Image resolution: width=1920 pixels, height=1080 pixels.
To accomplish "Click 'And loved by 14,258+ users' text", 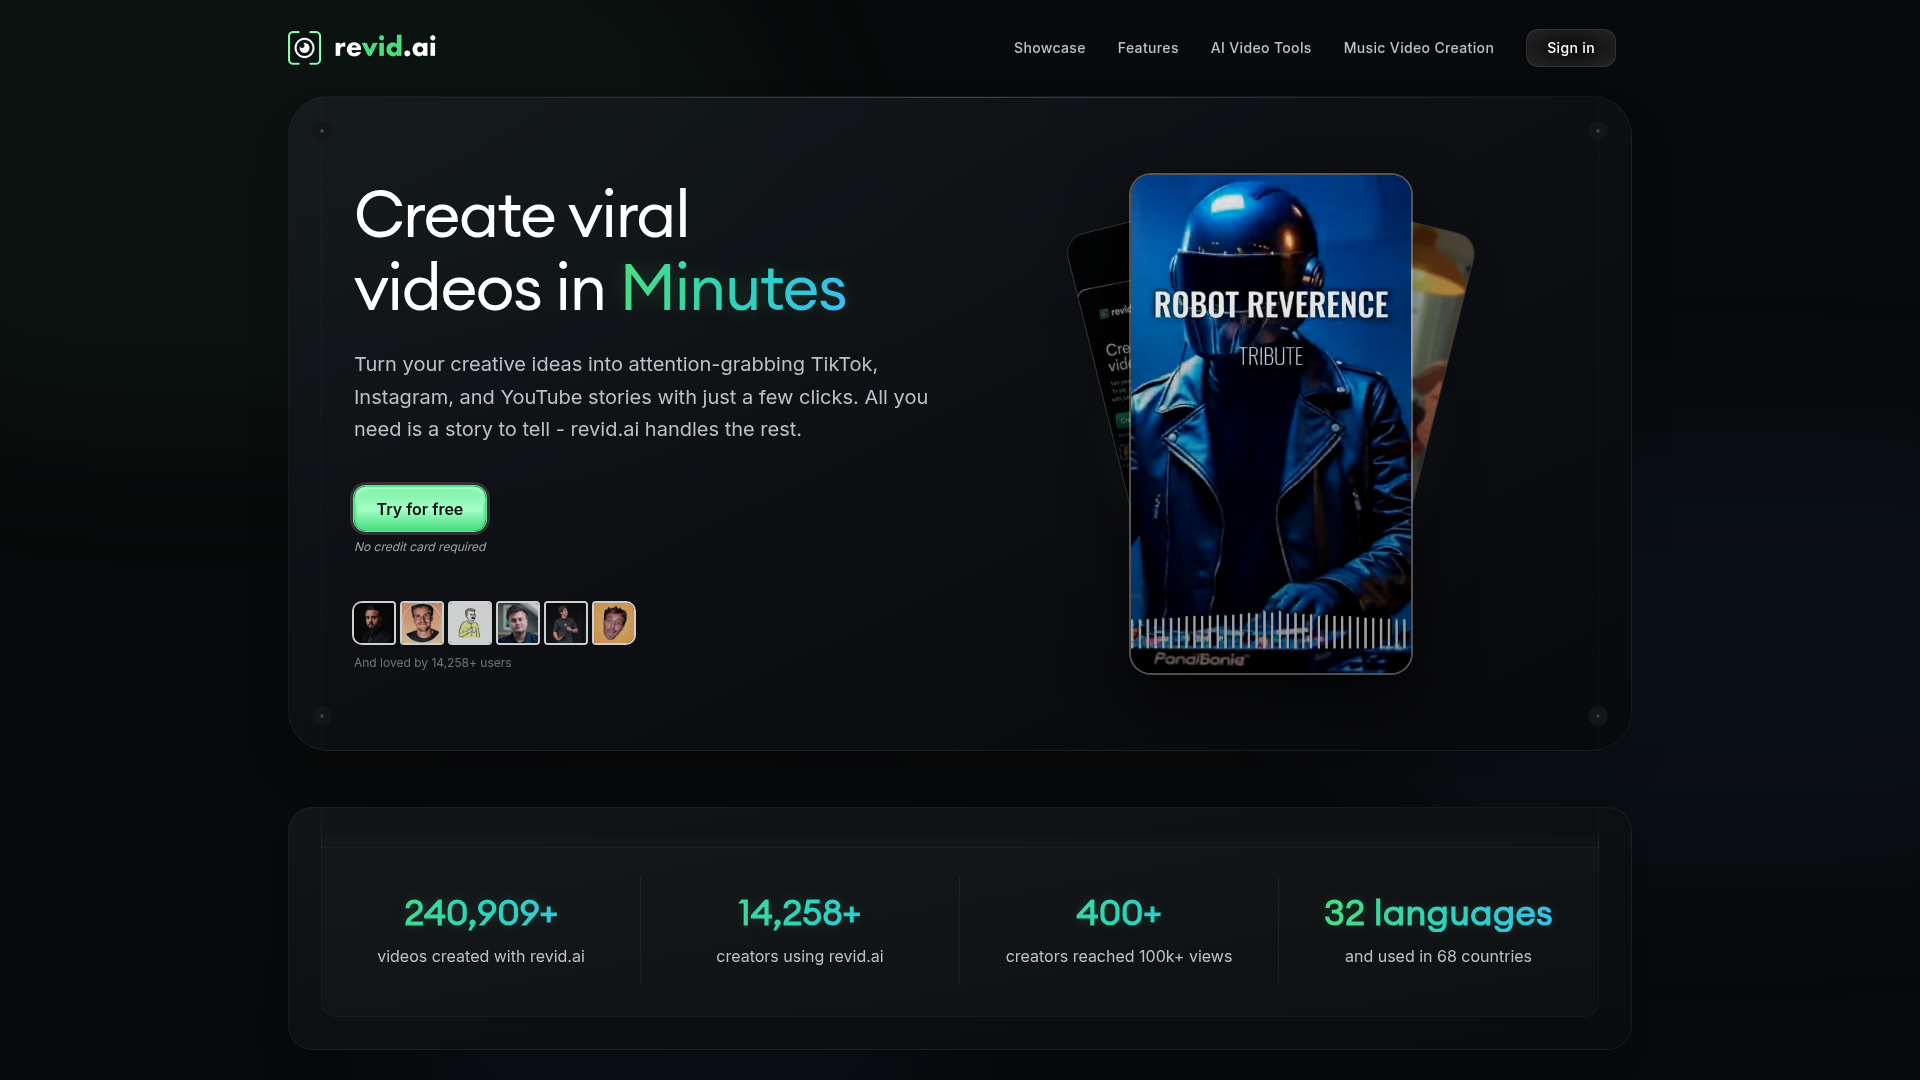I will pyautogui.click(x=432, y=663).
